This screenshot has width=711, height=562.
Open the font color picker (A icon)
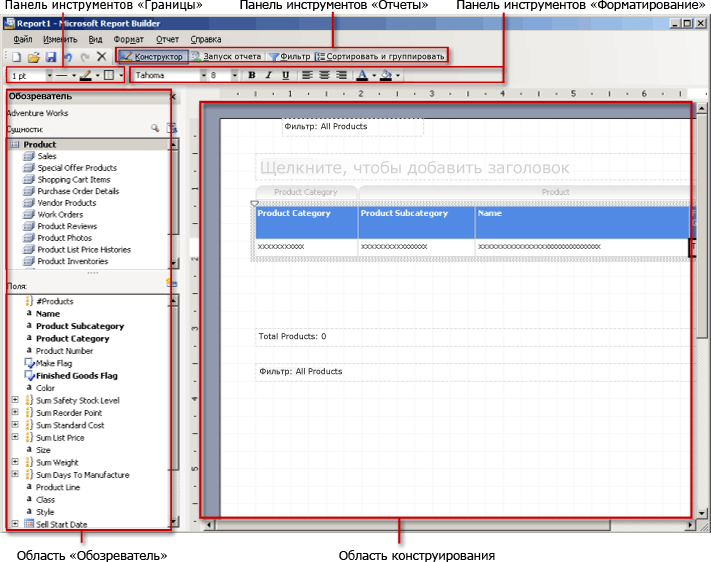pos(361,75)
